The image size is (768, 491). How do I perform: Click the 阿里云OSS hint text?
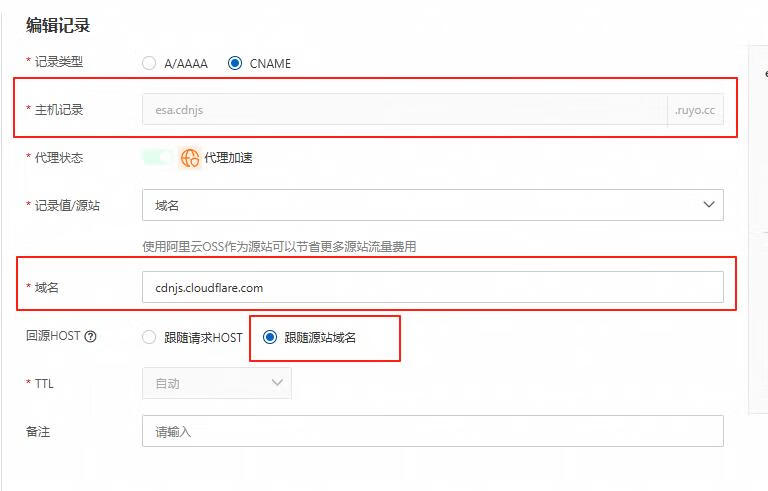click(x=279, y=246)
